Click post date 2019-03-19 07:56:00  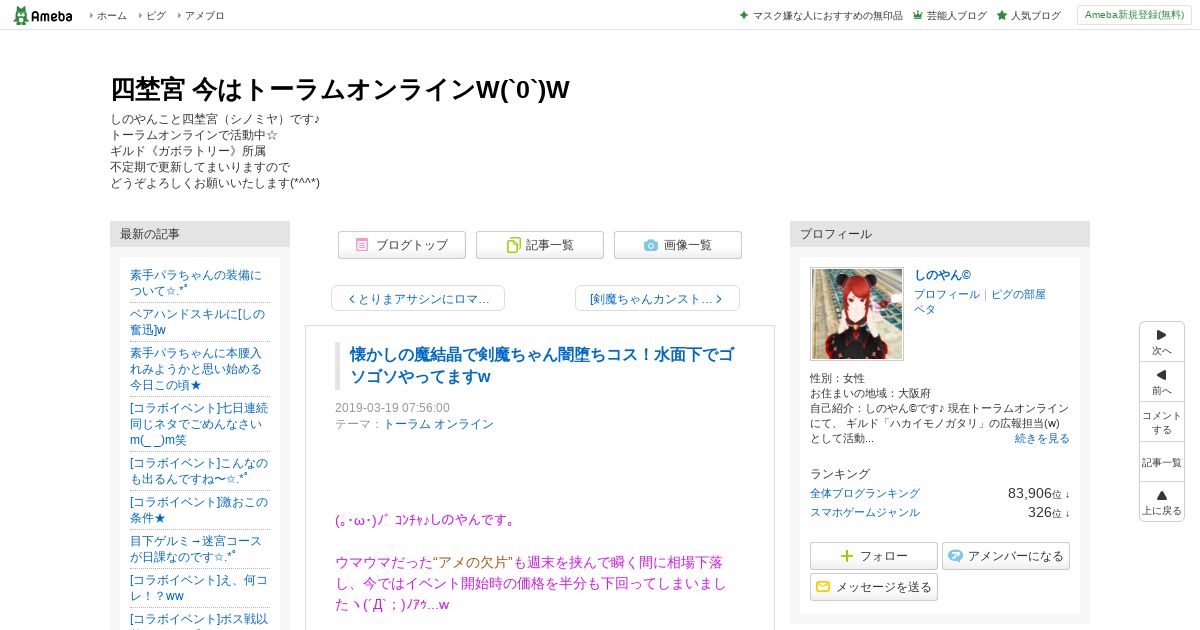pyautogui.click(x=392, y=408)
